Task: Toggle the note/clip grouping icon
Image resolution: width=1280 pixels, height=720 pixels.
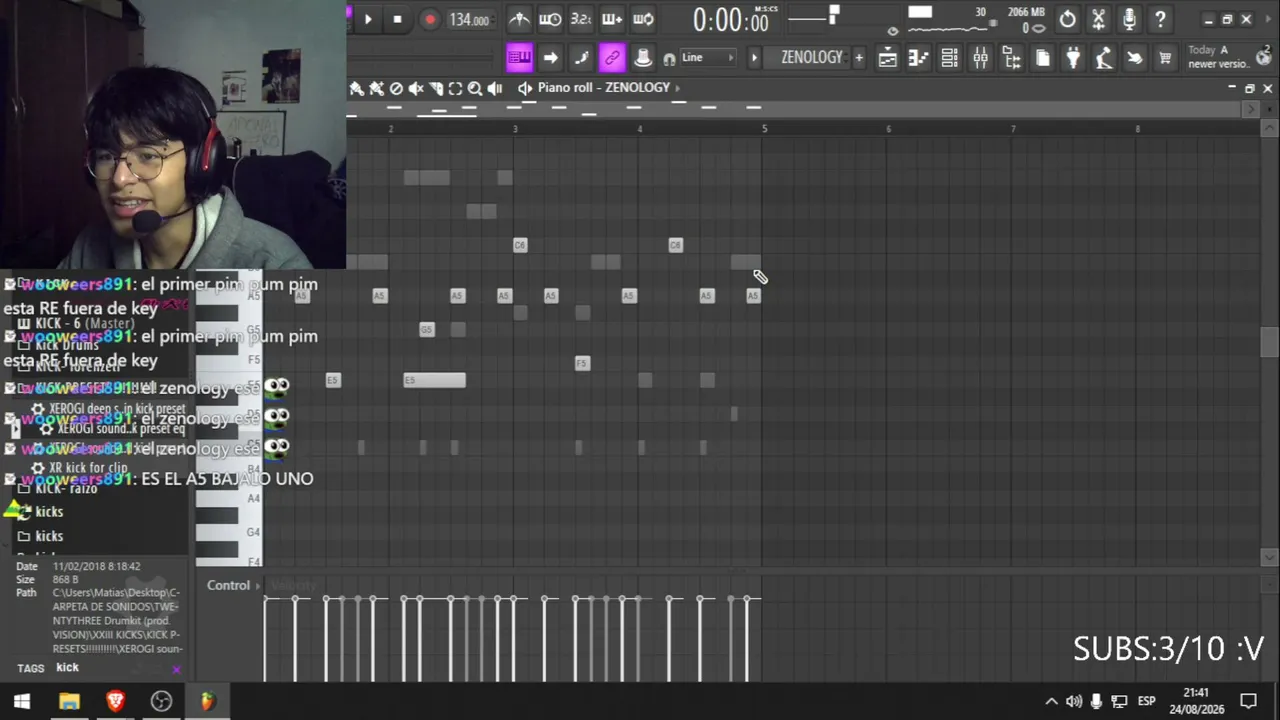Action: (x=581, y=58)
